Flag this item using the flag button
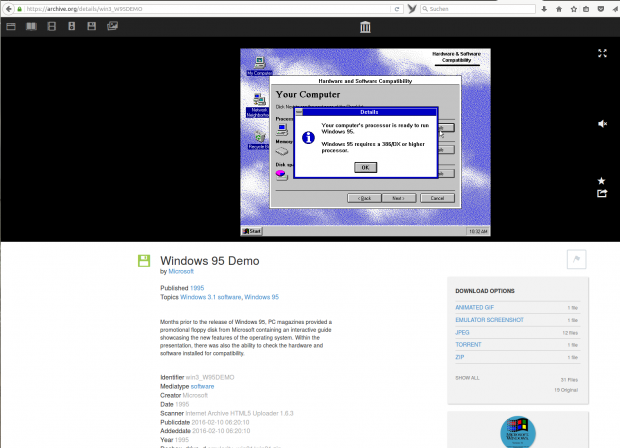Viewport: 620px width, 448px height. [x=577, y=259]
